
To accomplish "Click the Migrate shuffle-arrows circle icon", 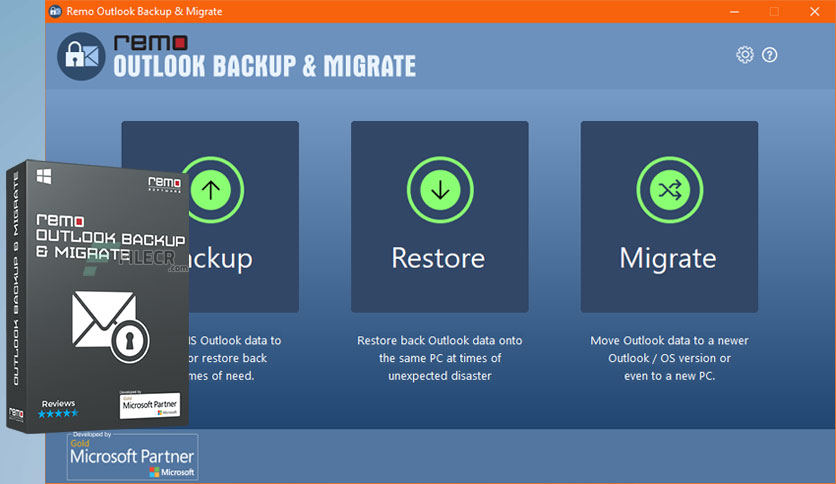I will point(668,188).
